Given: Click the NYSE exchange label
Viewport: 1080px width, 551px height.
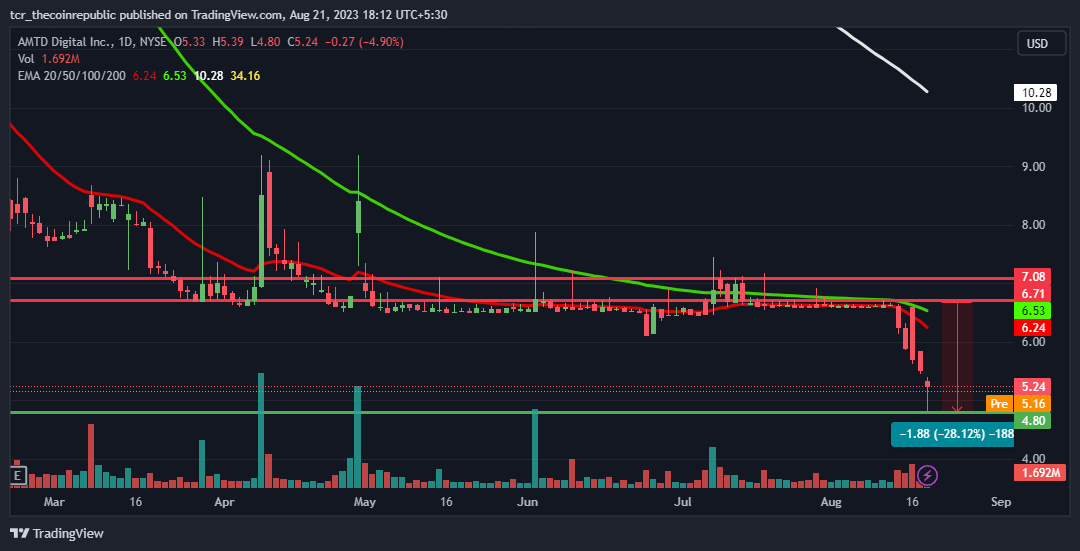Looking at the screenshot, I should coord(152,42).
